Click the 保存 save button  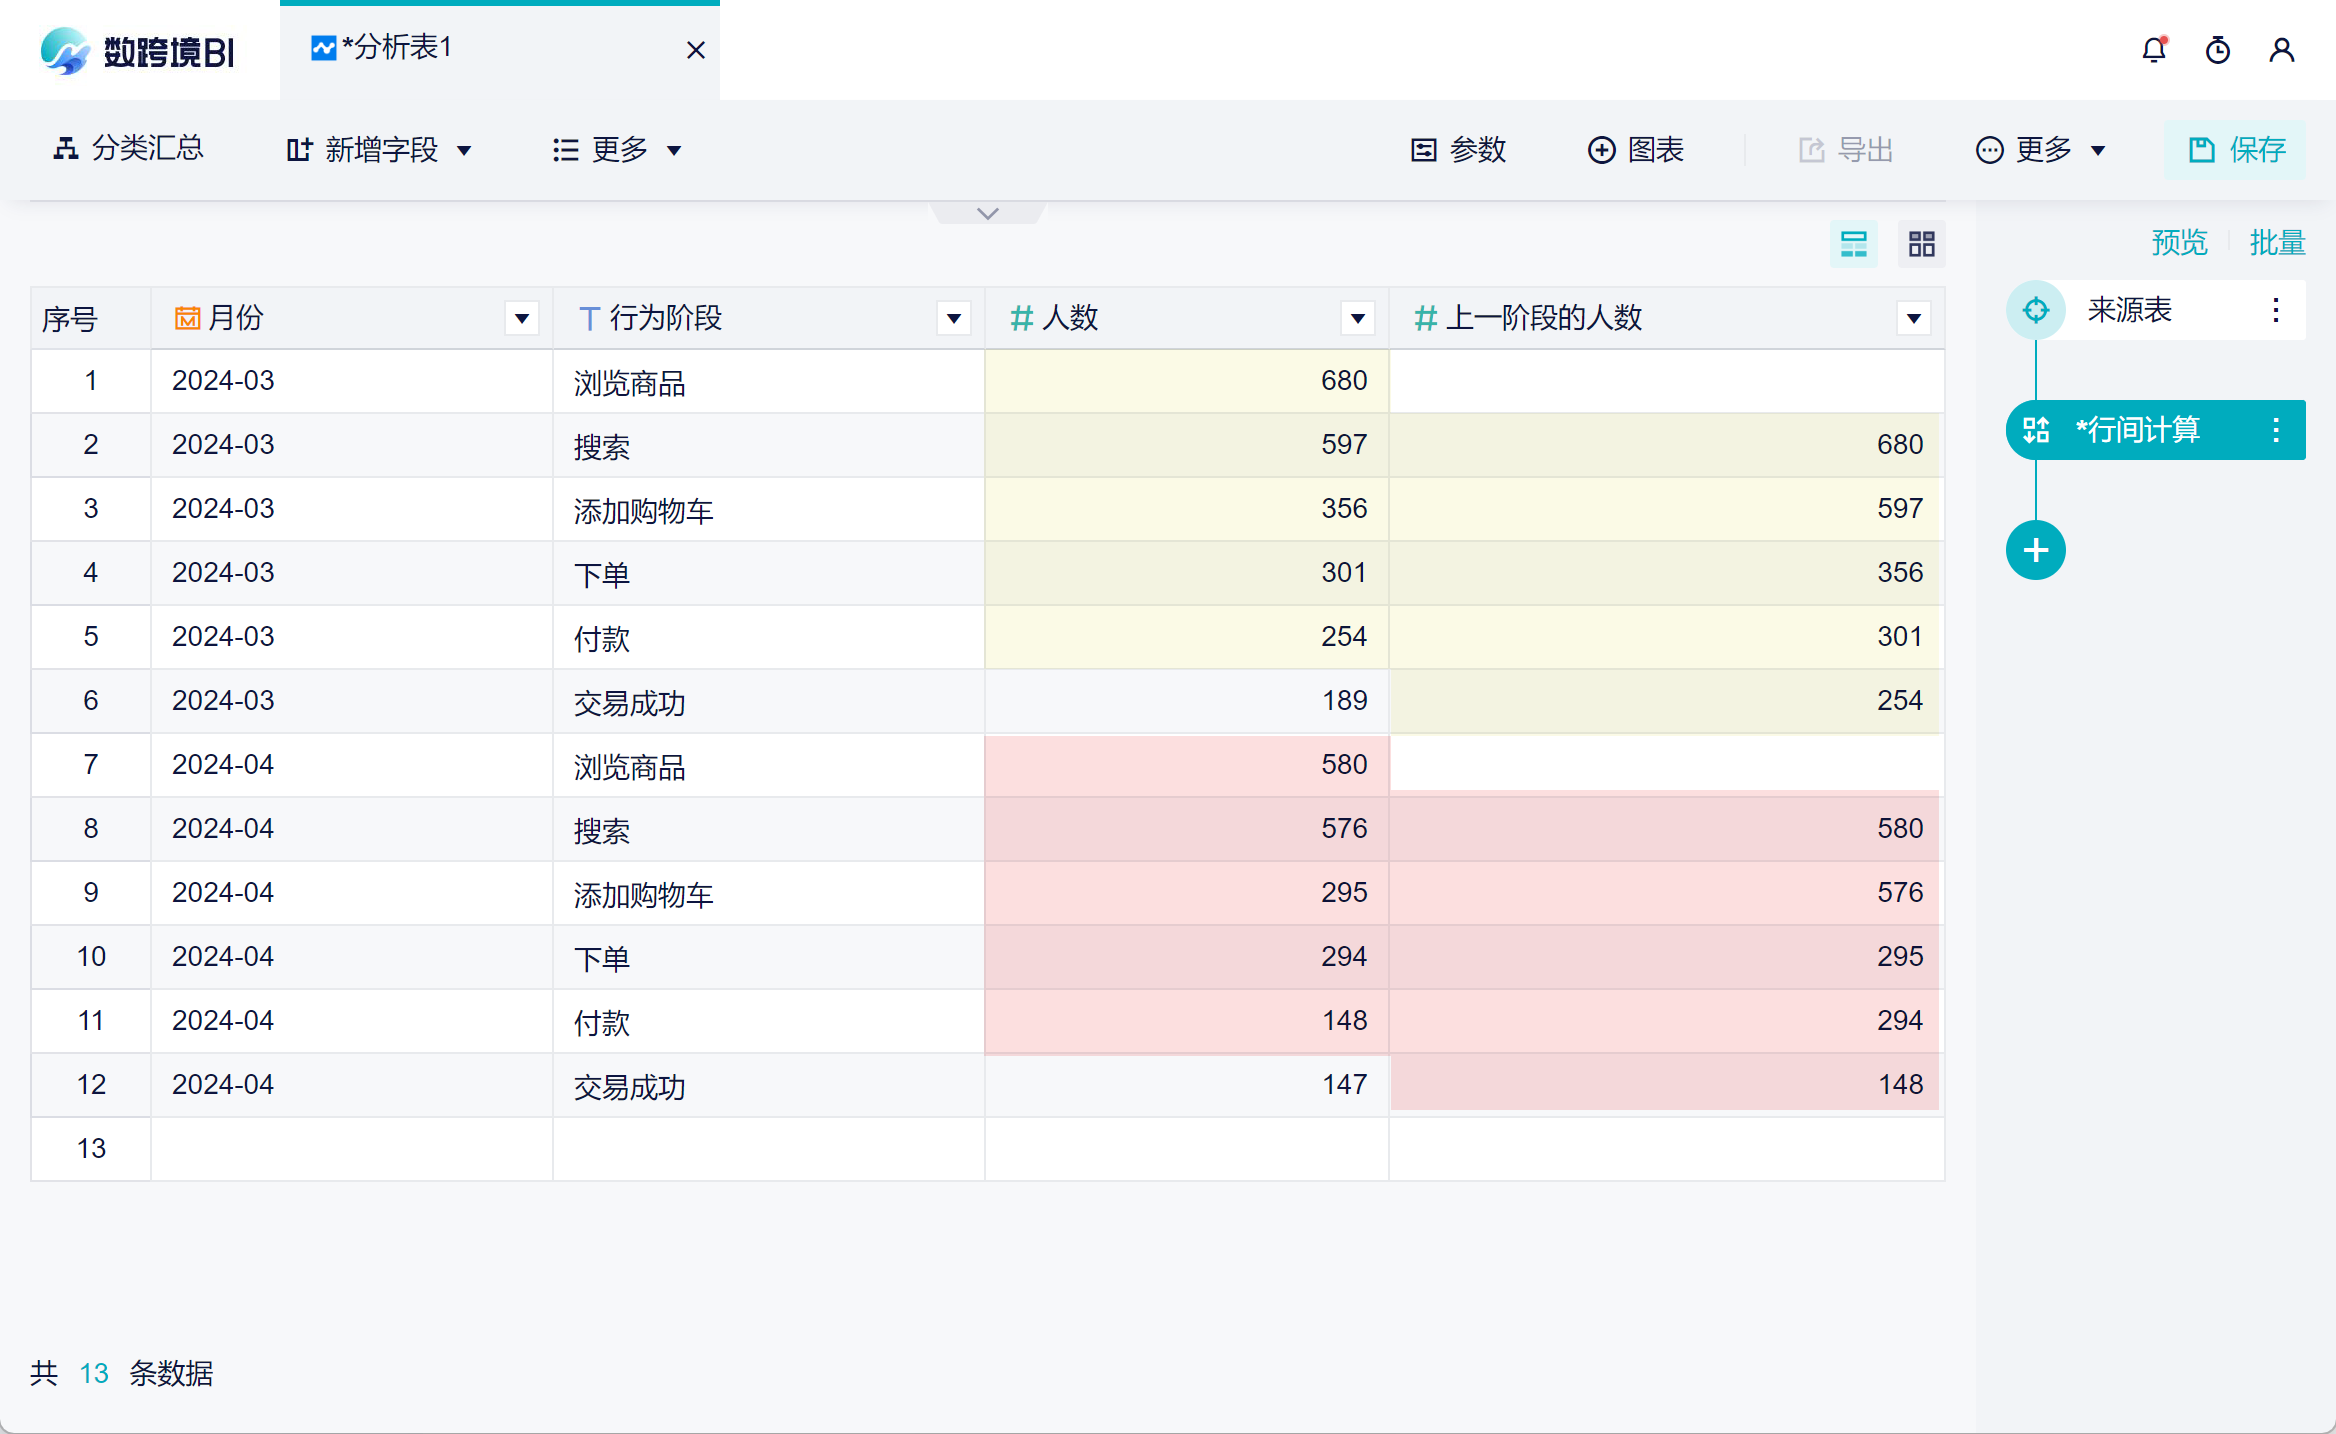2236,150
